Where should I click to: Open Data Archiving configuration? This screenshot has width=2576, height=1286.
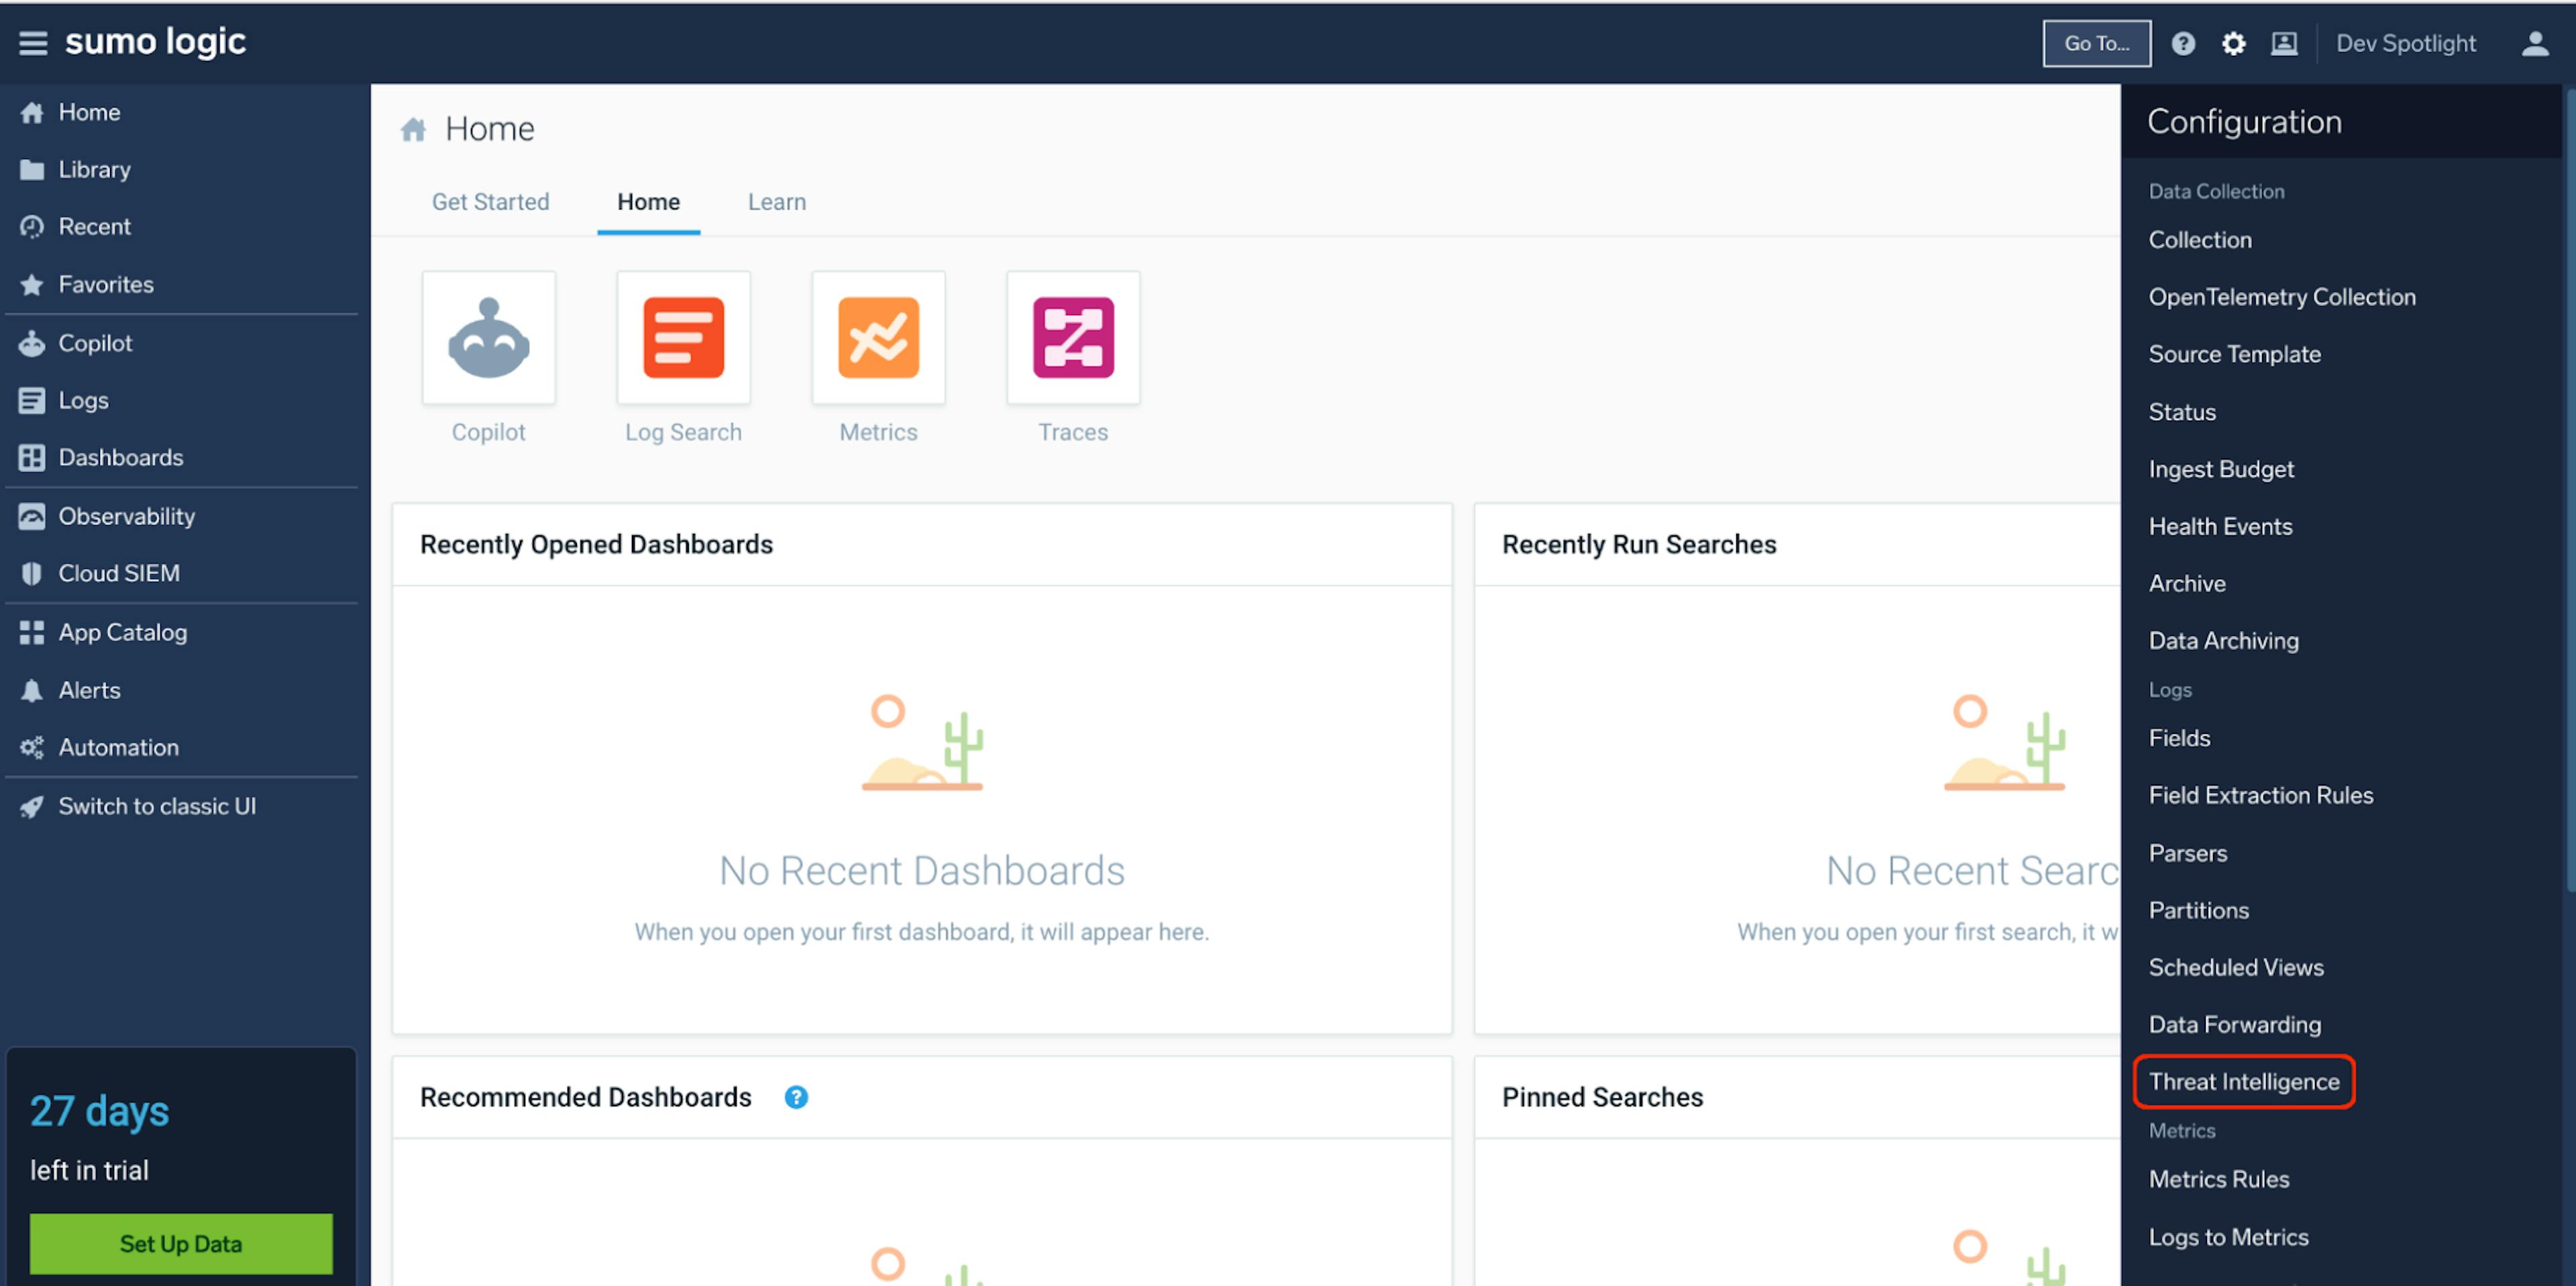coord(2223,641)
